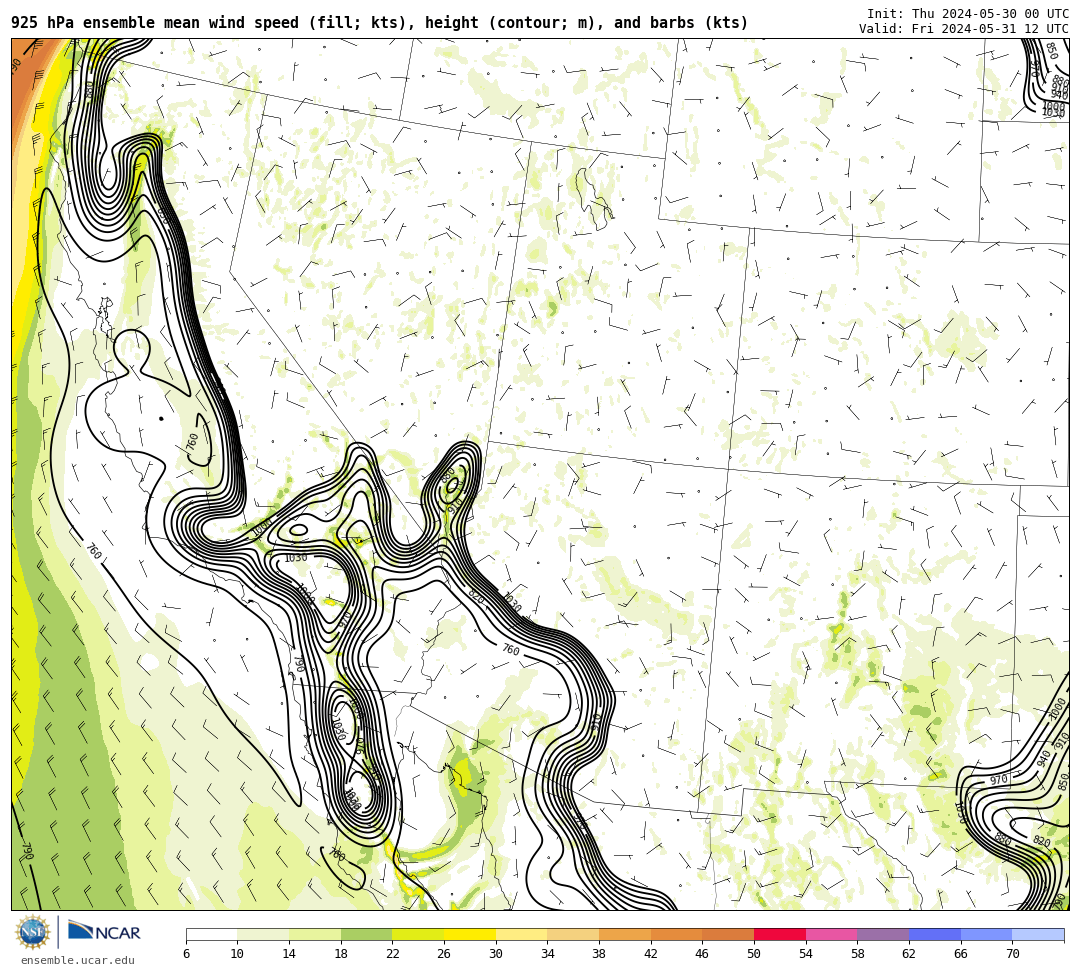Pick the burnt orange 46-50 kts swatch

[x=728, y=934]
